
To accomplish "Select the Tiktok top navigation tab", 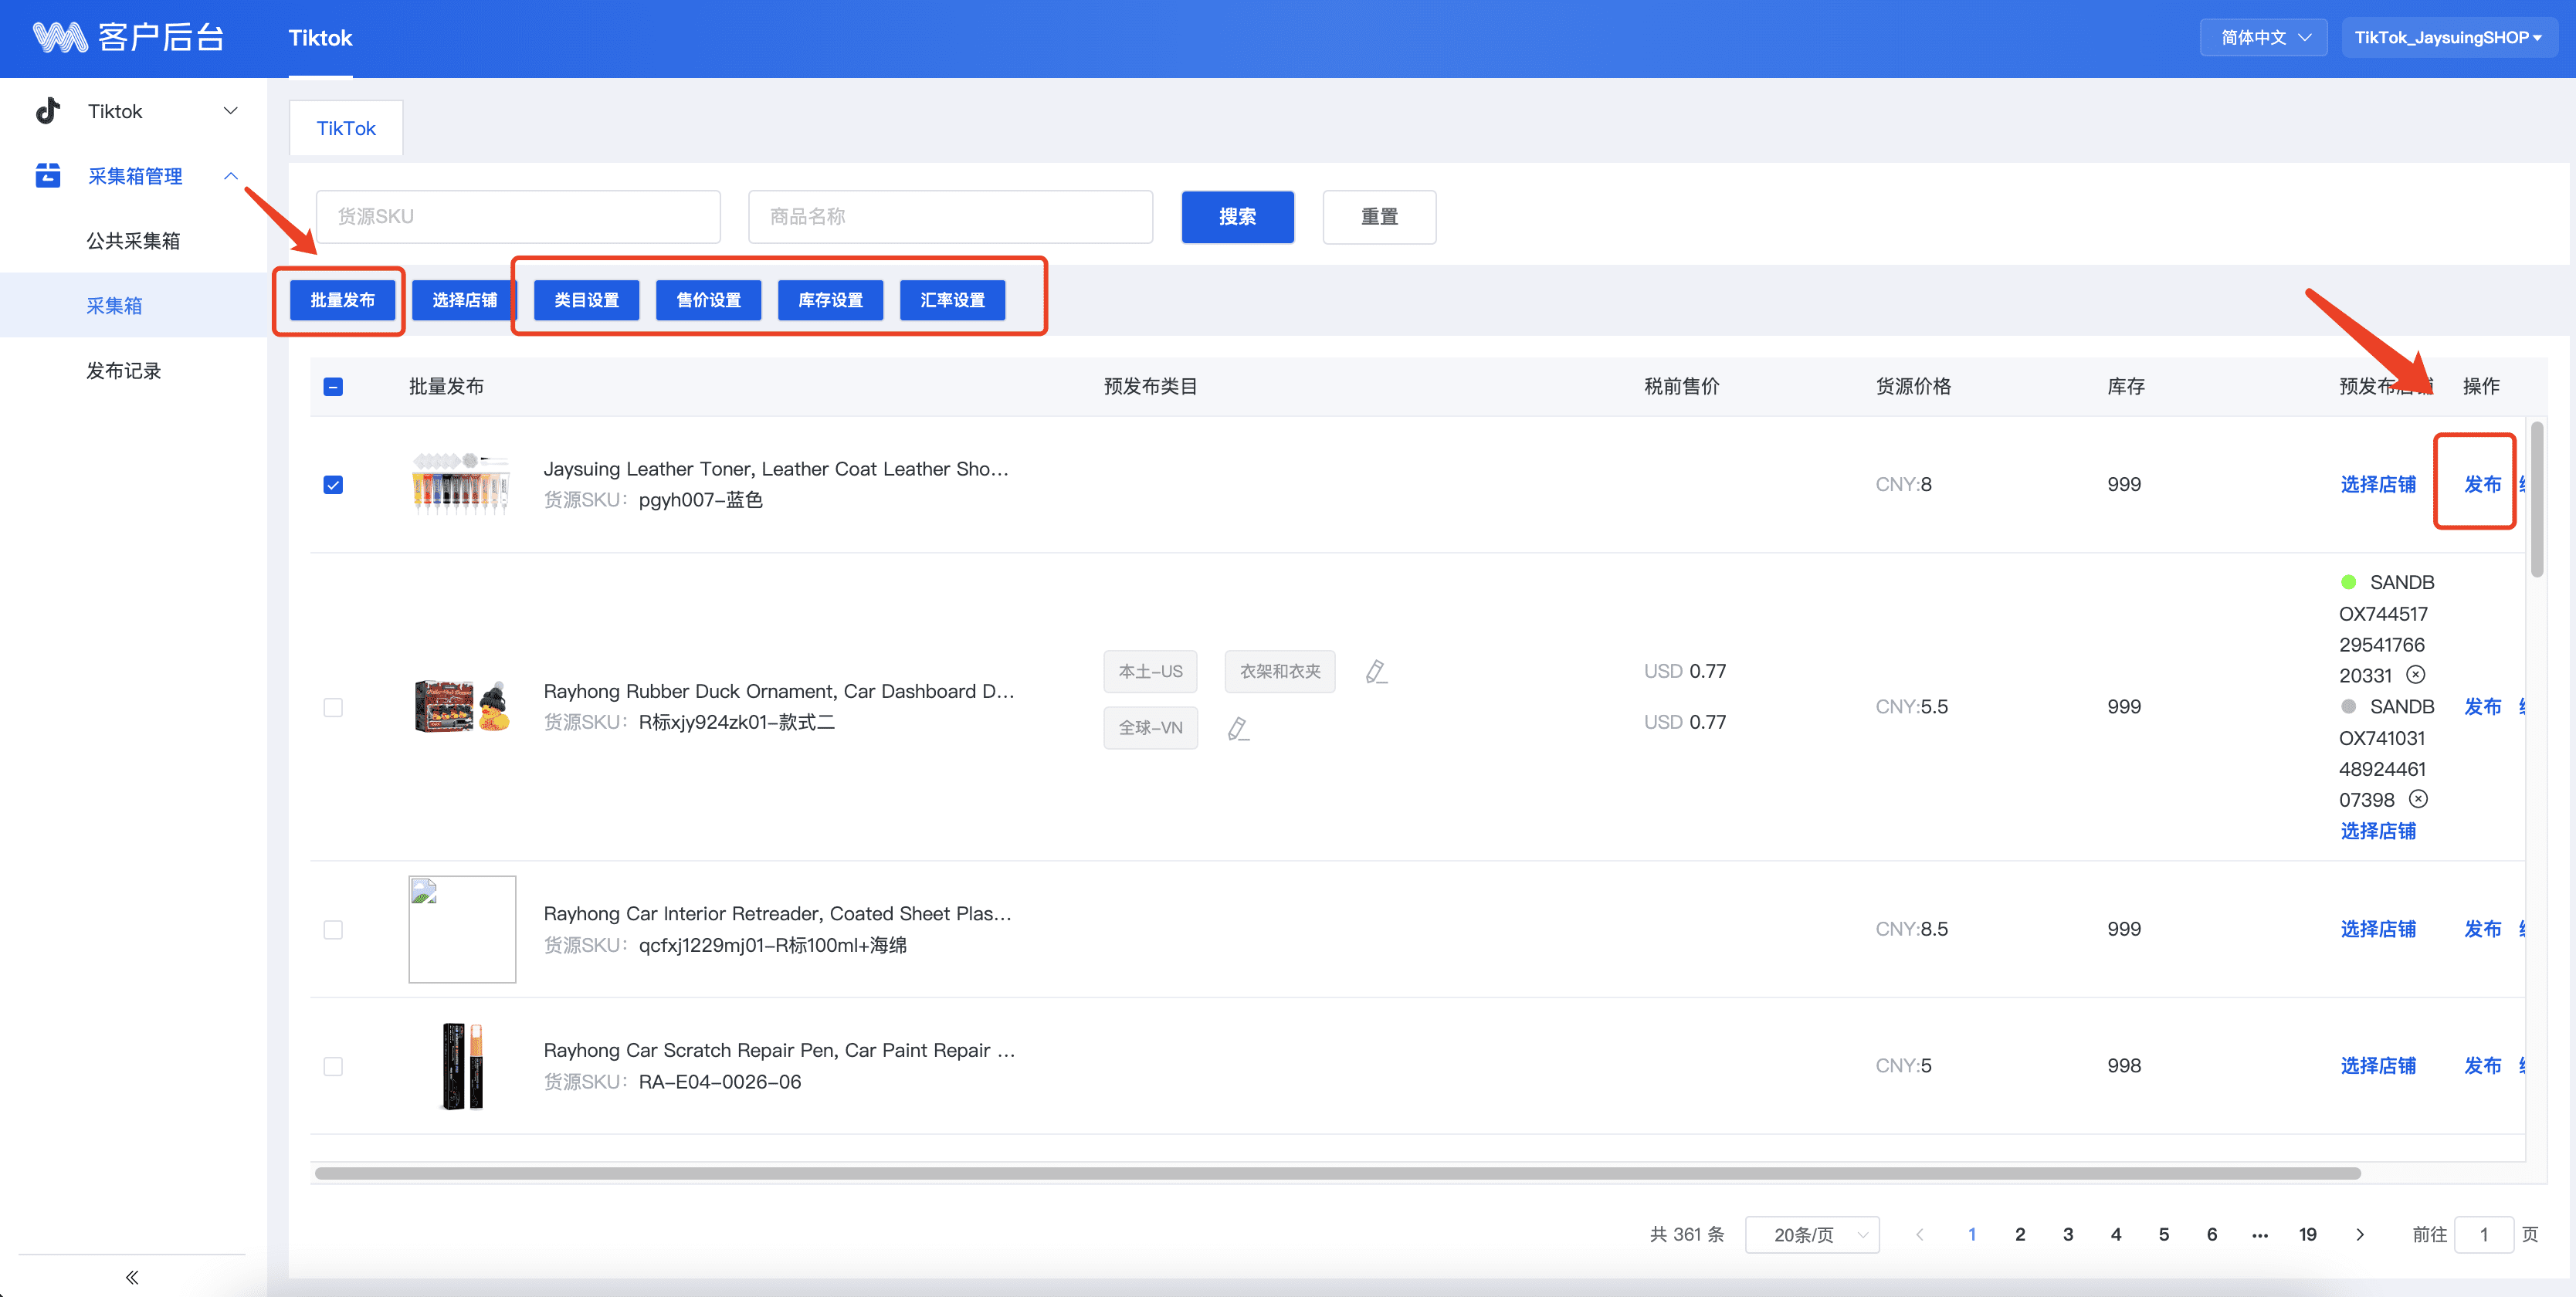I will click(320, 38).
